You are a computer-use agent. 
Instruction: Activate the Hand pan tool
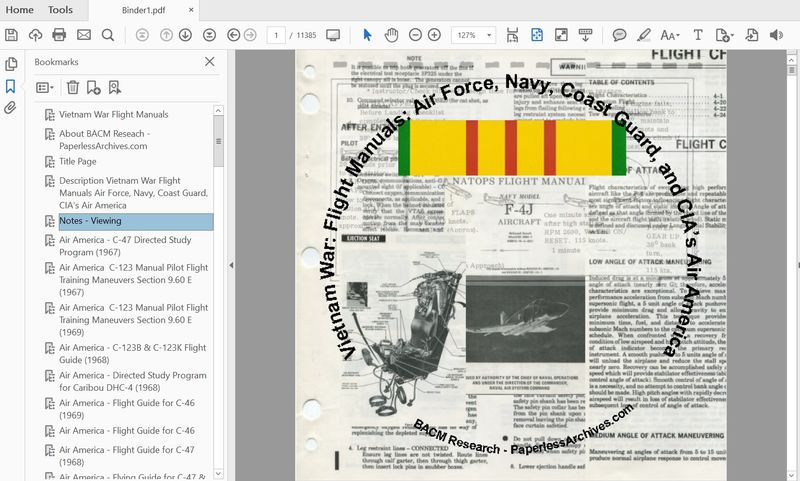(x=391, y=35)
